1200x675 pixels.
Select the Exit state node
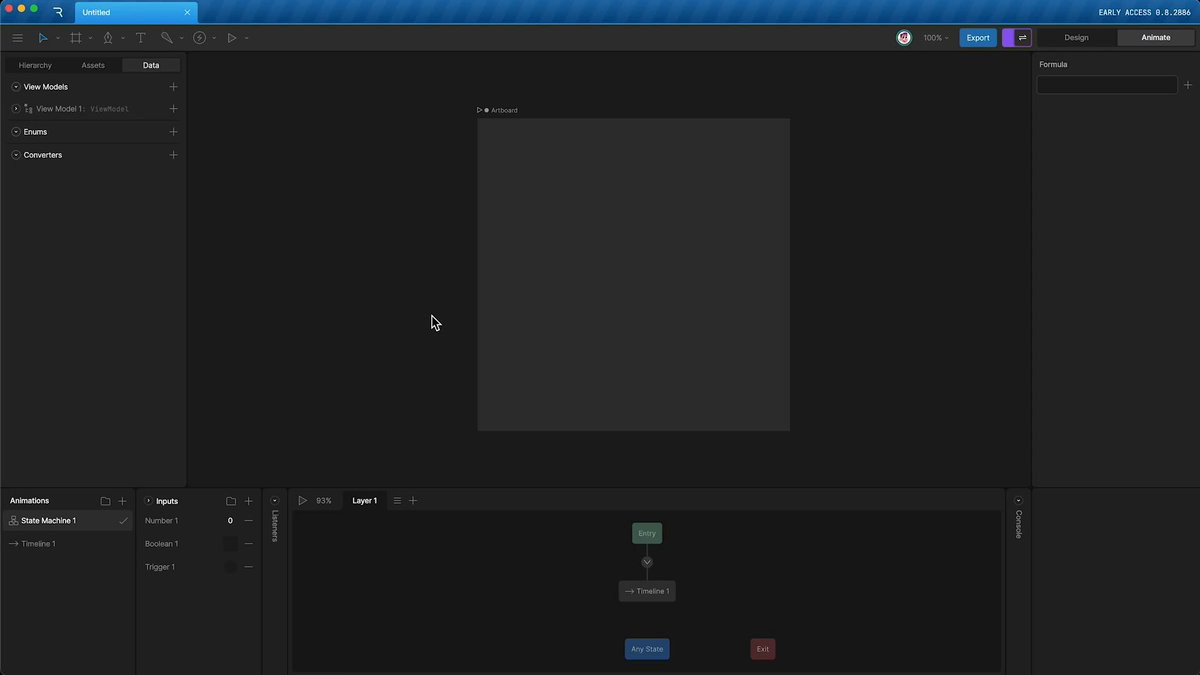[x=763, y=649]
